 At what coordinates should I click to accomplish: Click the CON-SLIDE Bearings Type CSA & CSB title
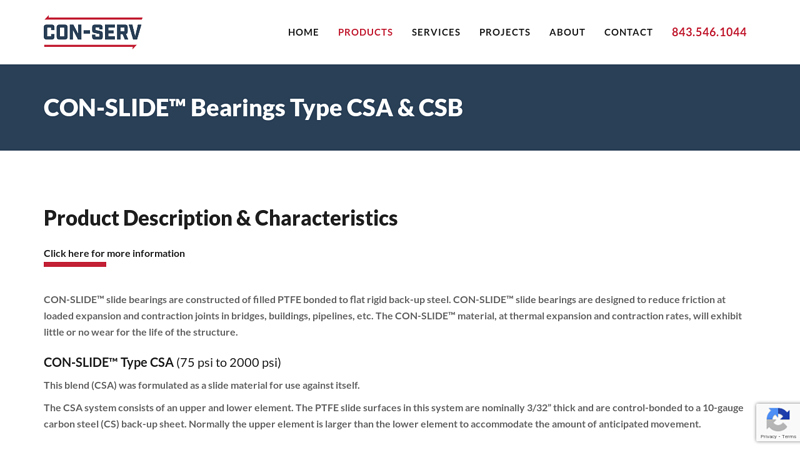tap(253, 108)
